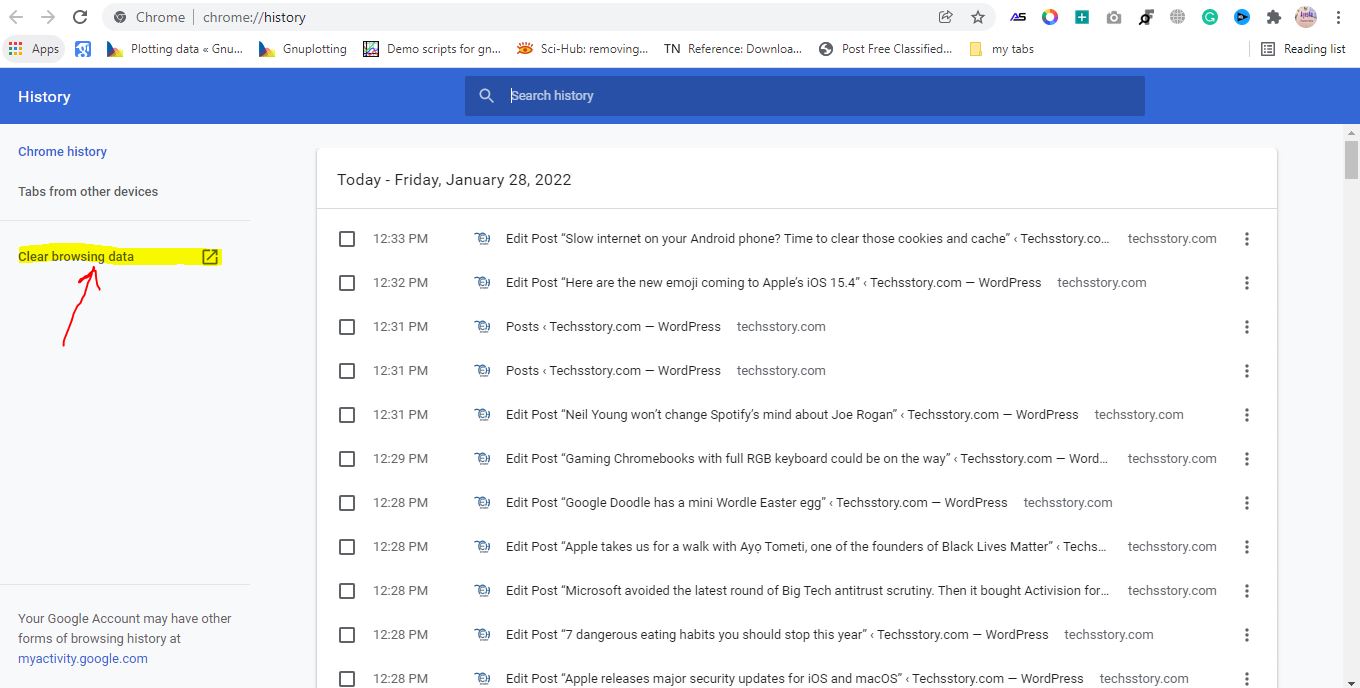Open the camera screenshot extension

[1114, 17]
